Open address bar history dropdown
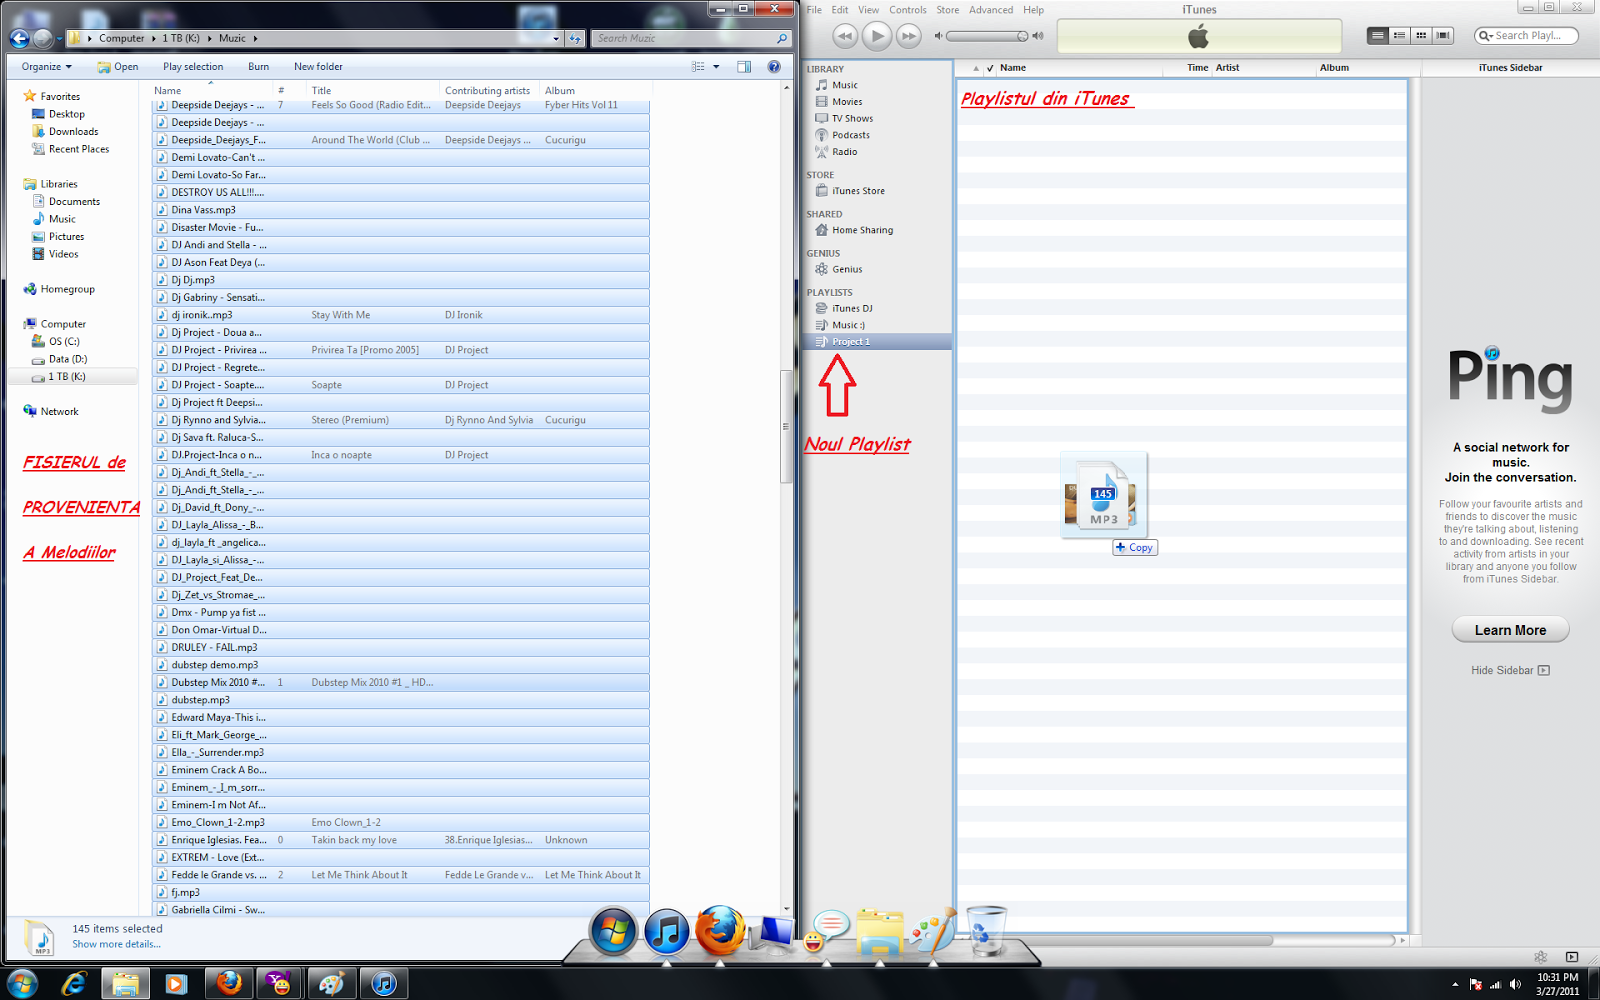The width and height of the screenshot is (1600, 1000). click(556, 39)
